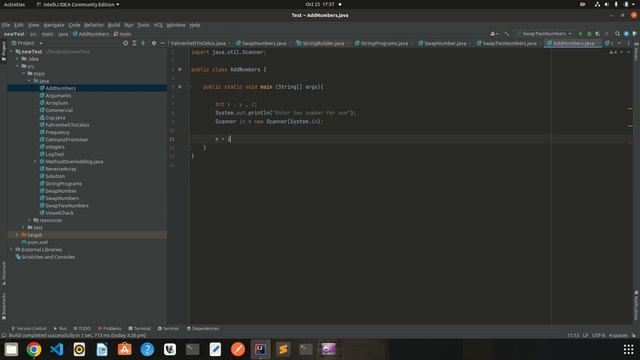
Task: Select VowelCheck class in tree
Action: point(60,213)
